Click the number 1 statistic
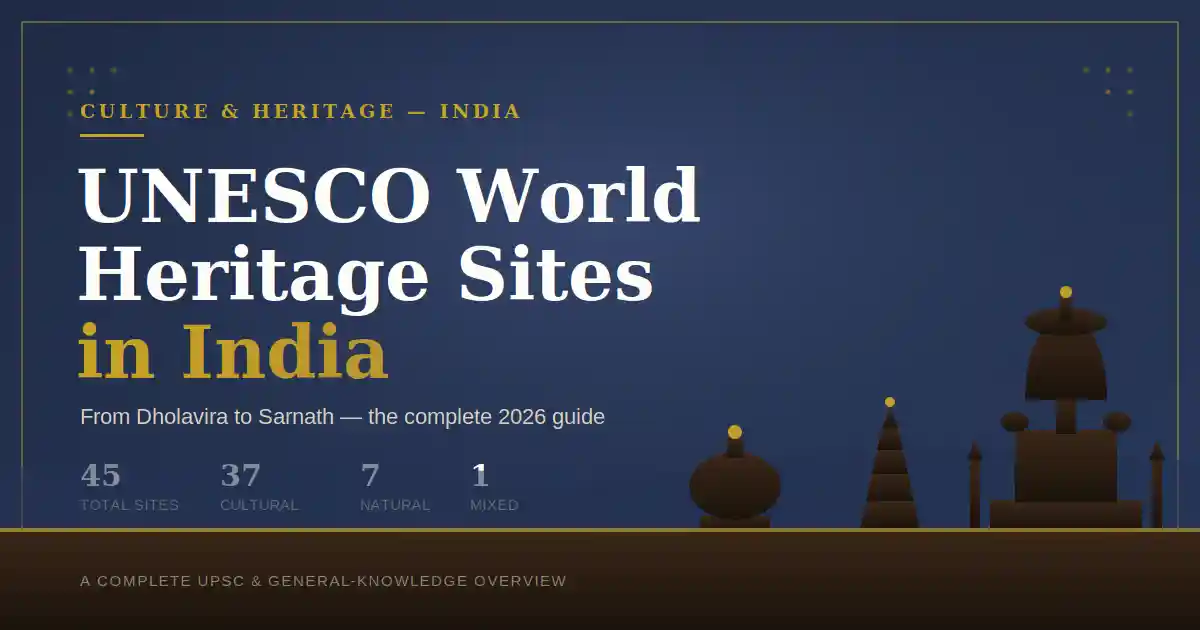This screenshot has height=630, width=1200. (480, 475)
